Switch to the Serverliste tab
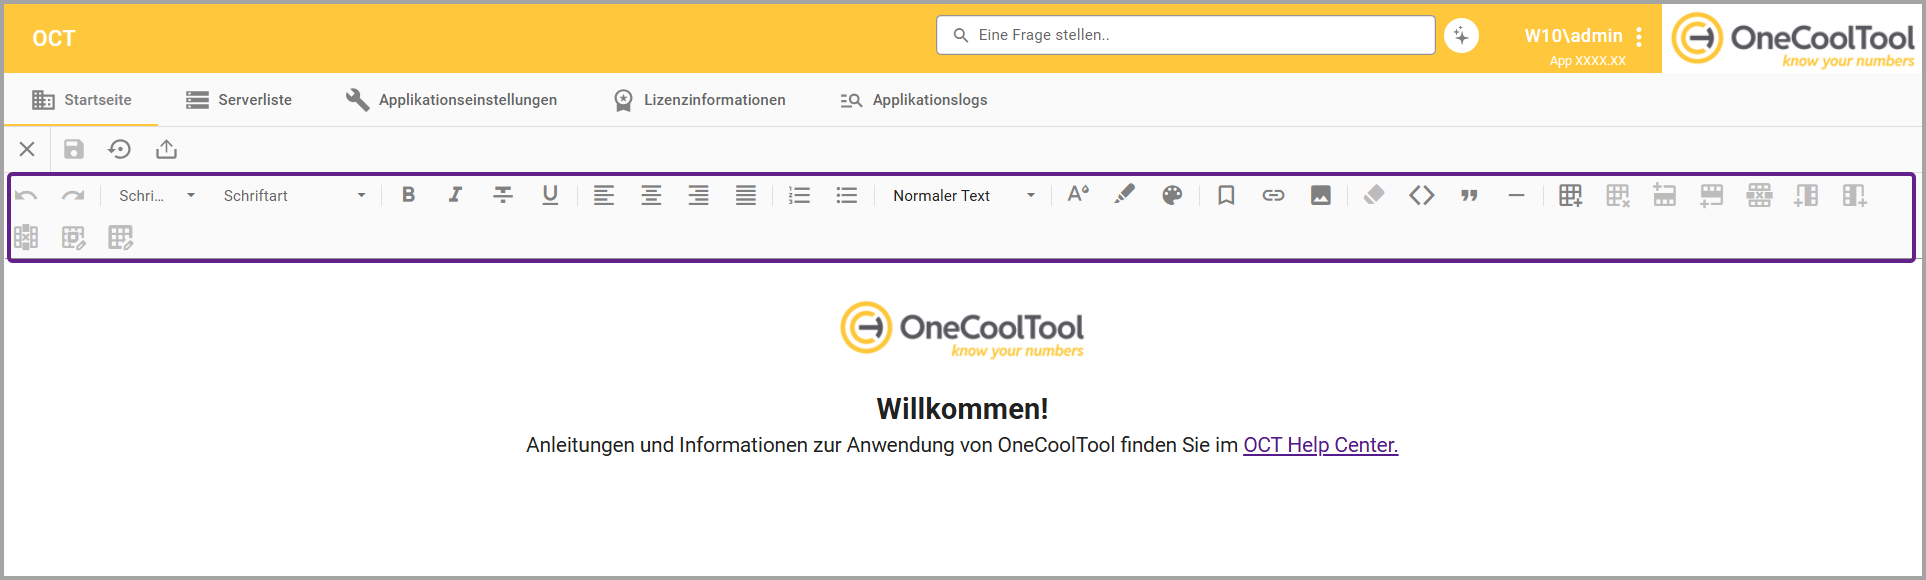 tap(239, 100)
